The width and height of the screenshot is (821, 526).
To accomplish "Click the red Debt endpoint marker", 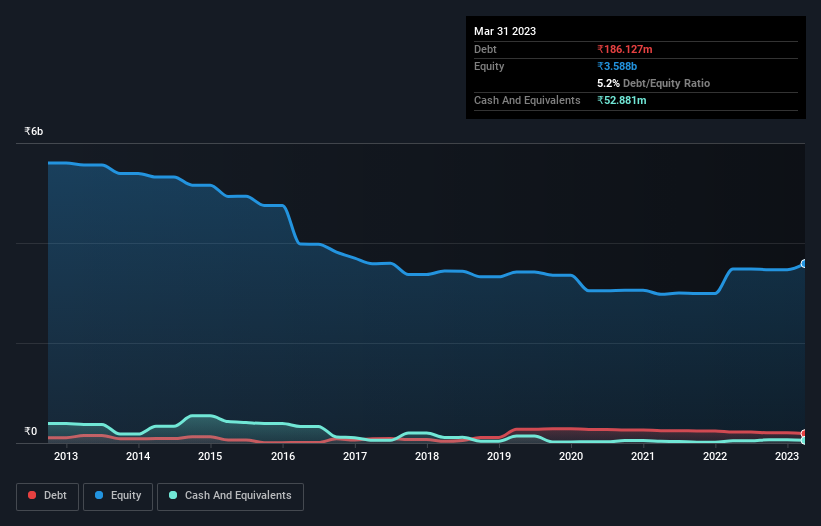I will pyautogui.click(x=804, y=433).
